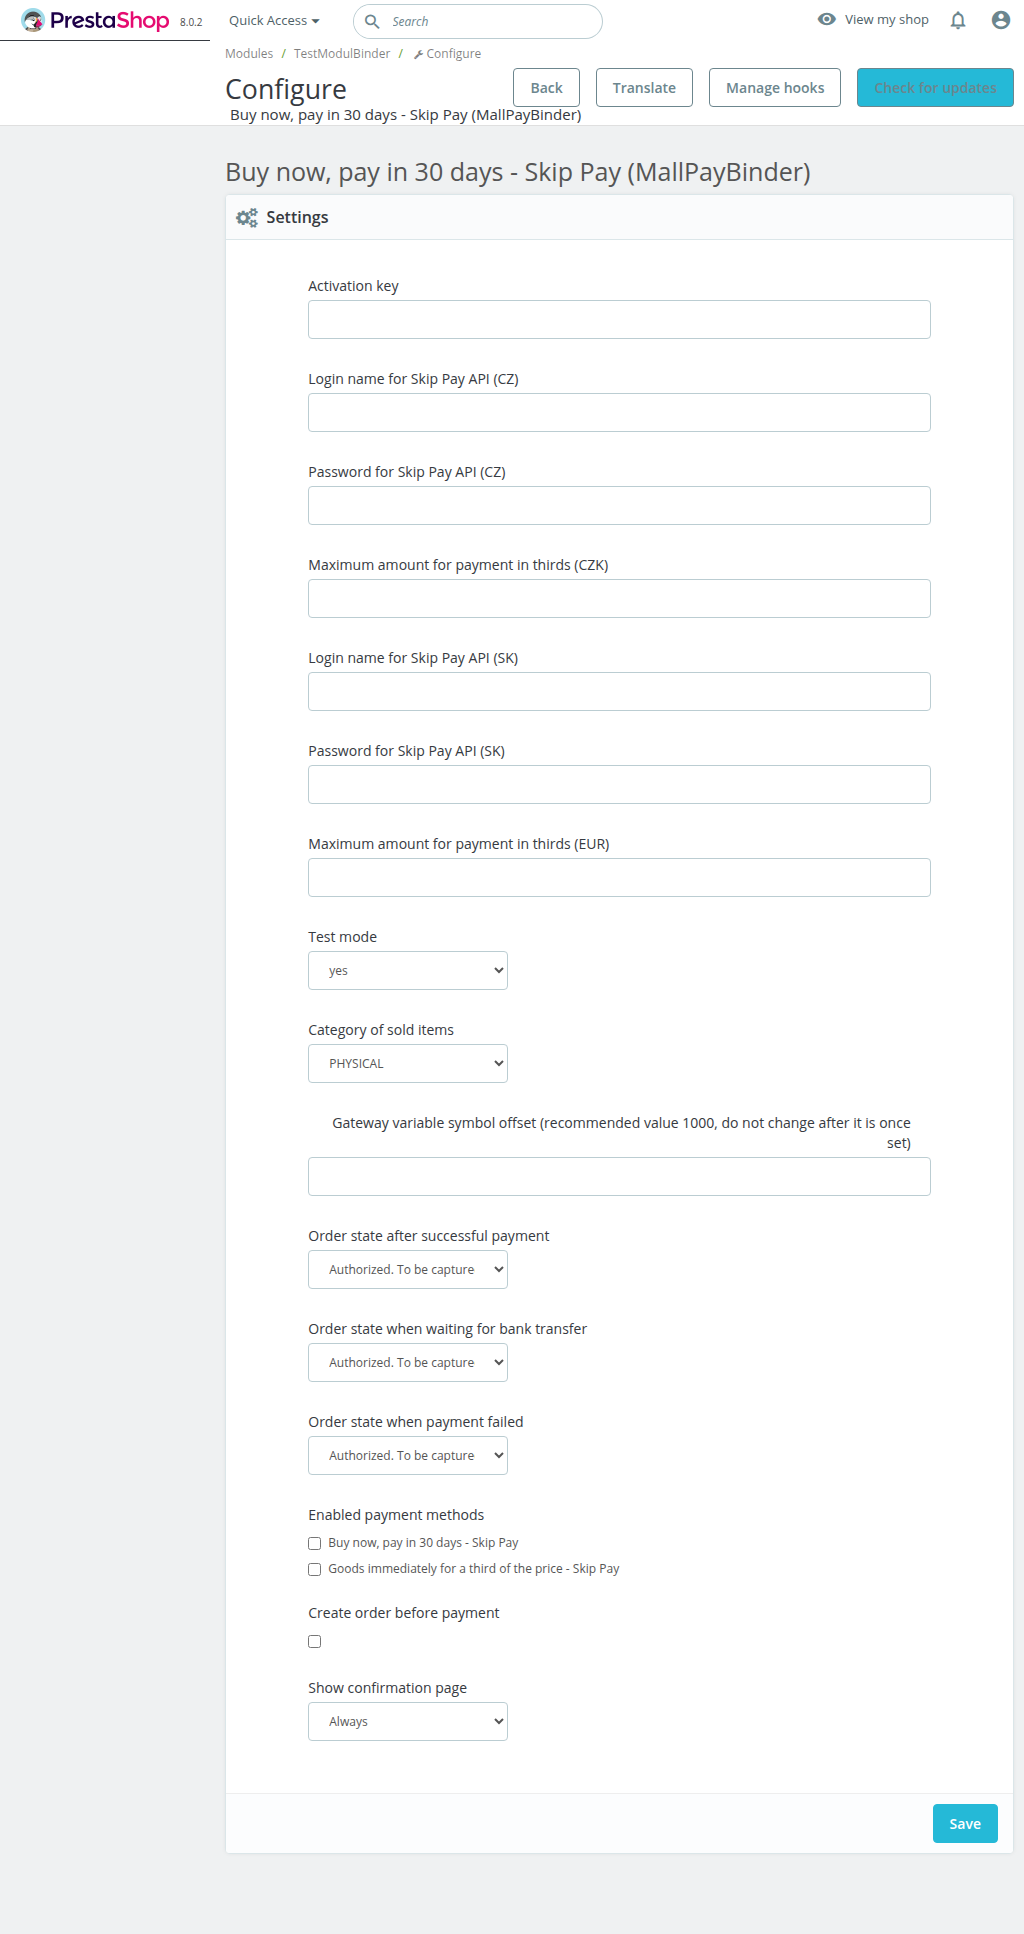Open Category of sold items dropdown
1024x1934 pixels.
click(408, 1063)
